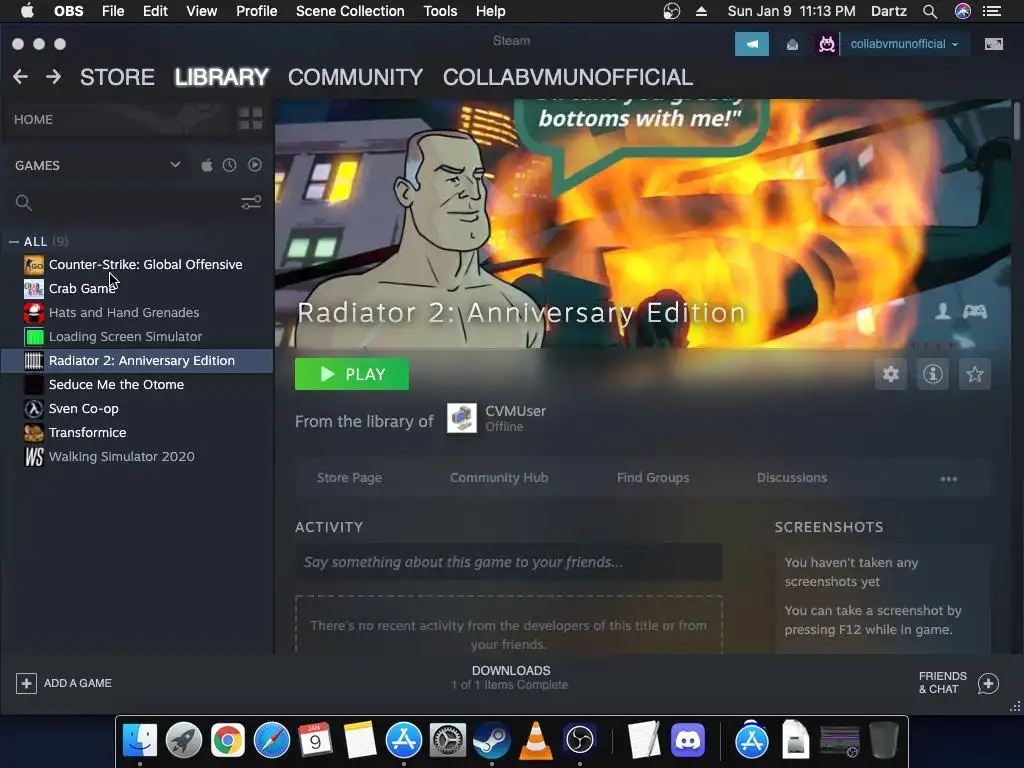Open the friend inbox envelope icon

[792, 44]
